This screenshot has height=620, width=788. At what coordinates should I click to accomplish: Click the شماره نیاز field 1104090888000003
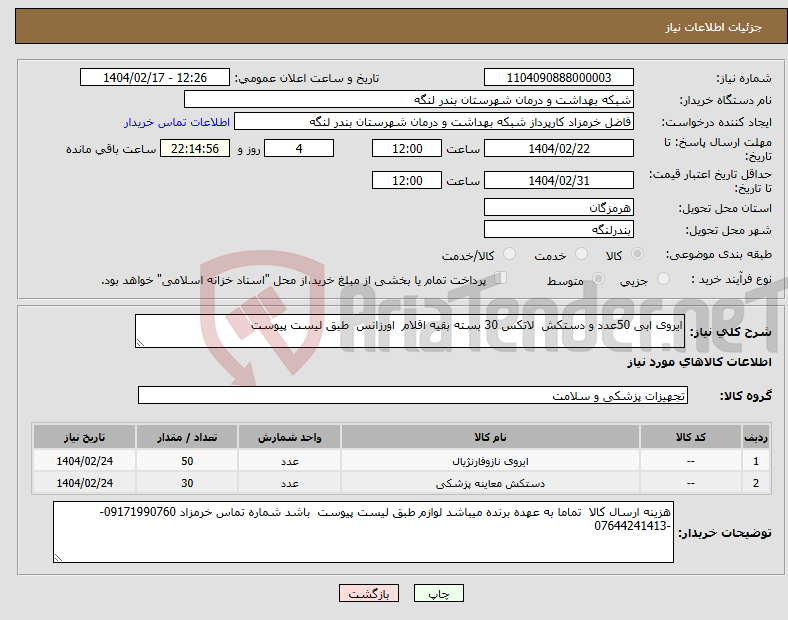[x=558, y=77]
